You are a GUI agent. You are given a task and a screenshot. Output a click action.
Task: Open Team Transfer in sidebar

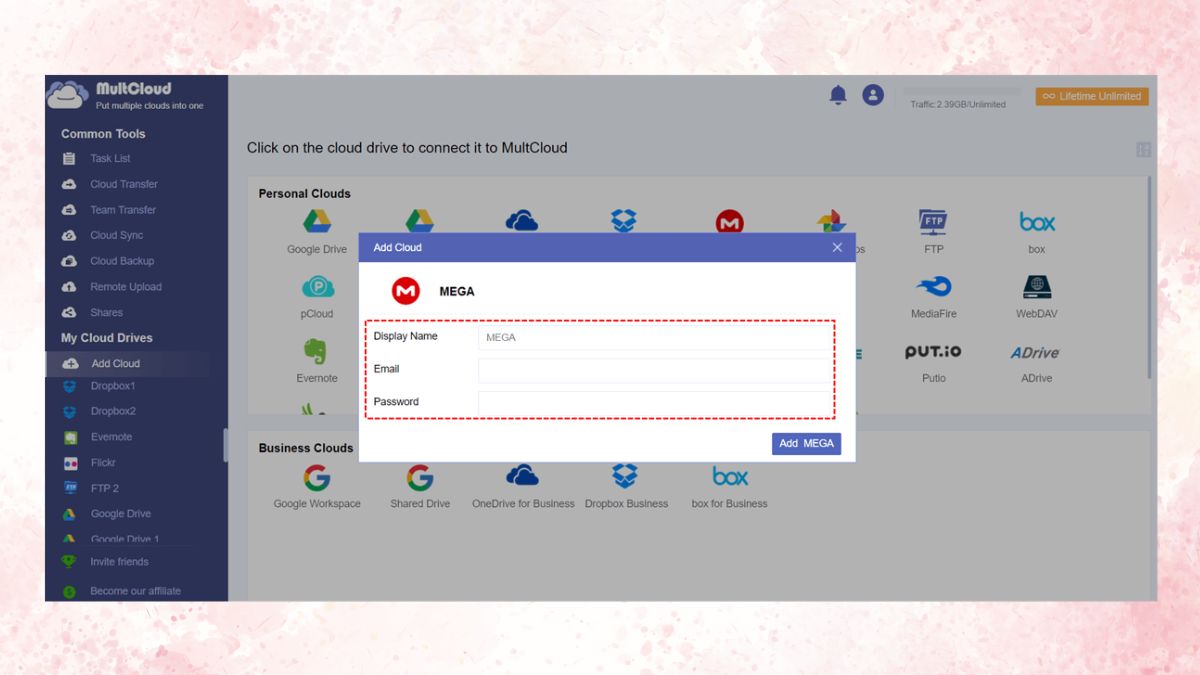pyautogui.click(x=123, y=210)
